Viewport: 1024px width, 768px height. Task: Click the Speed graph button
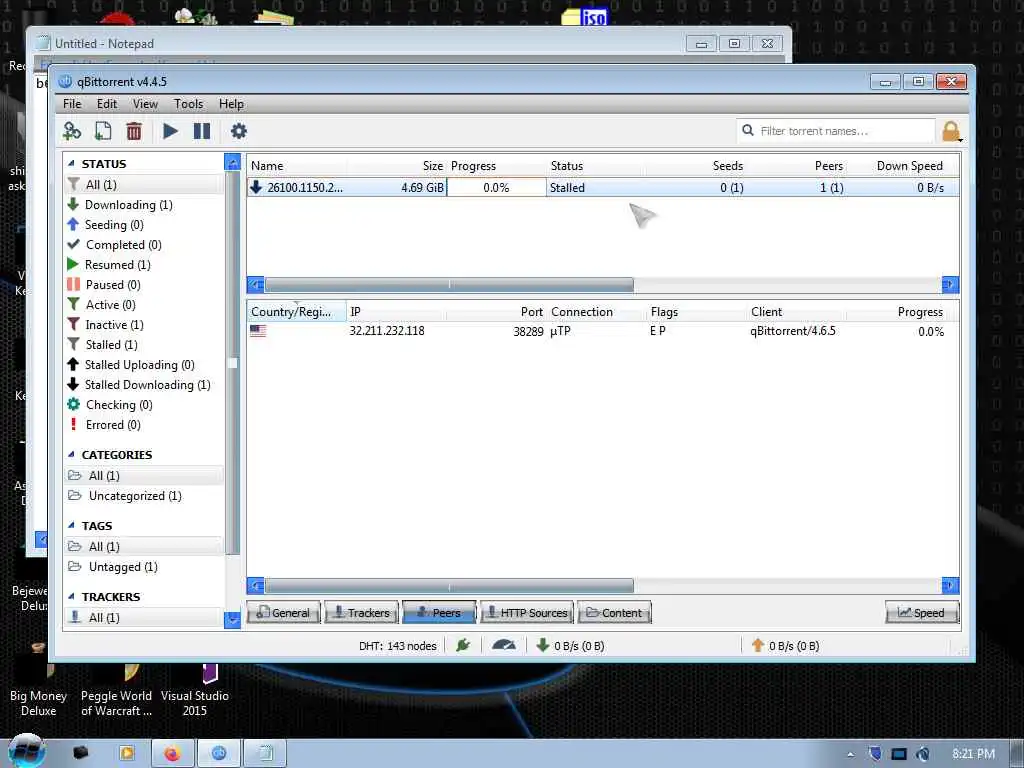click(921, 613)
